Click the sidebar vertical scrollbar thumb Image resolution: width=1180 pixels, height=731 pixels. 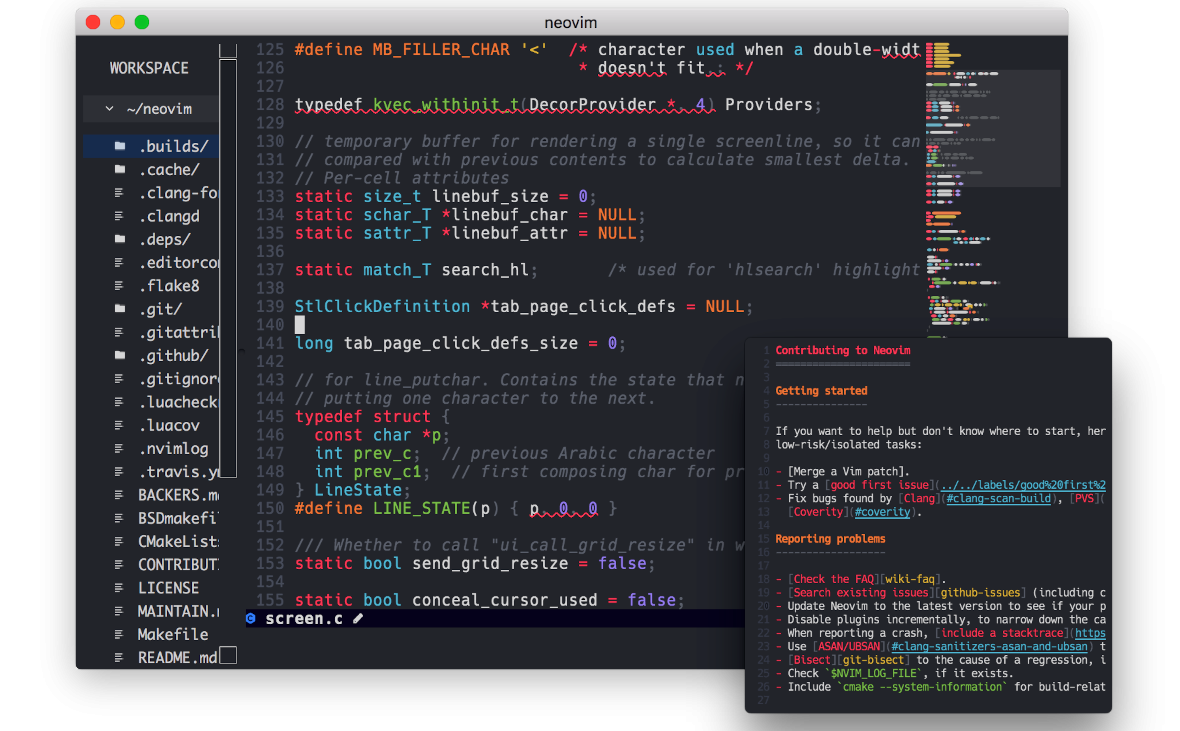(x=228, y=268)
